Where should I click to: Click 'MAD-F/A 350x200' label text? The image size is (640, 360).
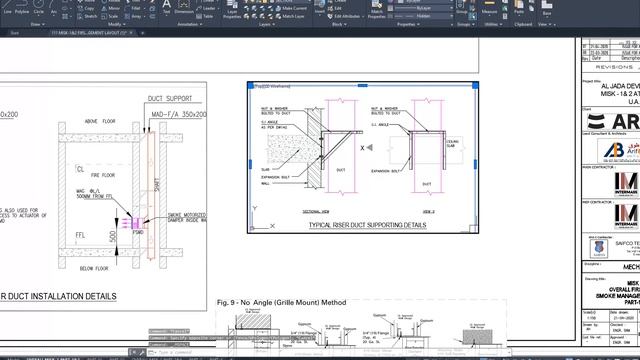(x=179, y=115)
